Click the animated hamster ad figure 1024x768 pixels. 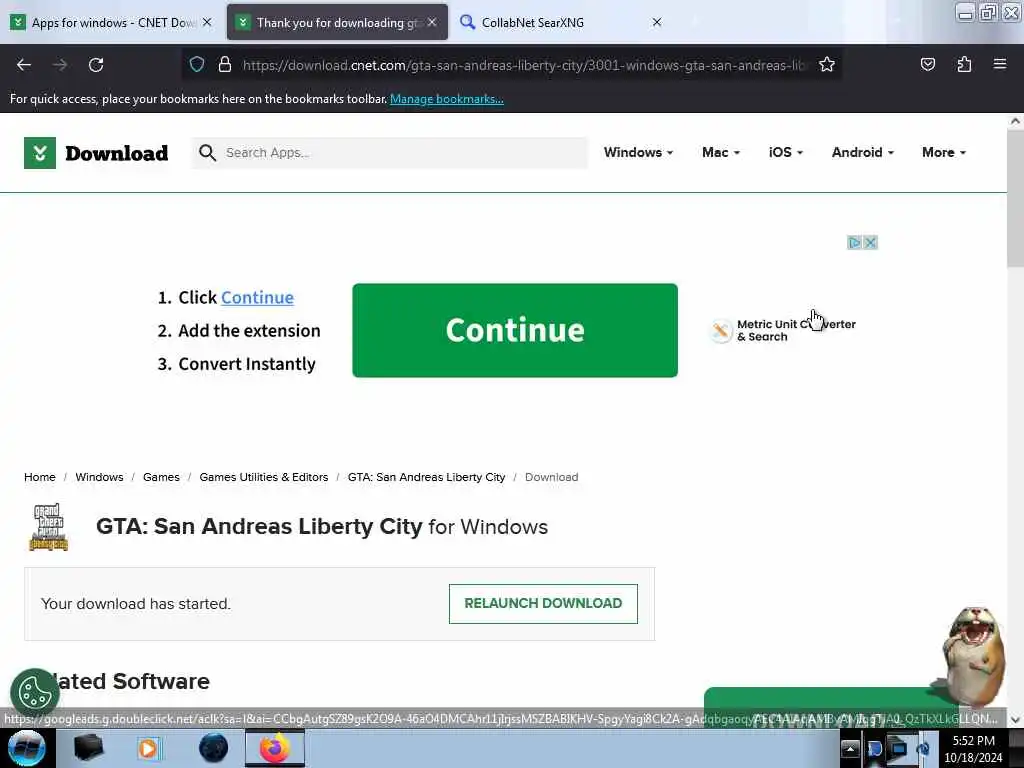pos(973,656)
